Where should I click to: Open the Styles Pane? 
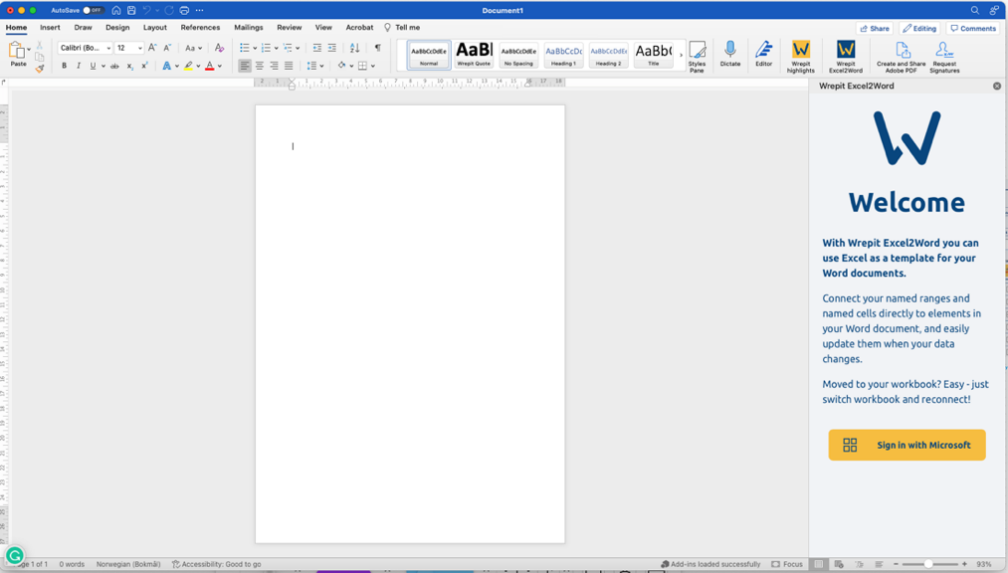pos(697,57)
